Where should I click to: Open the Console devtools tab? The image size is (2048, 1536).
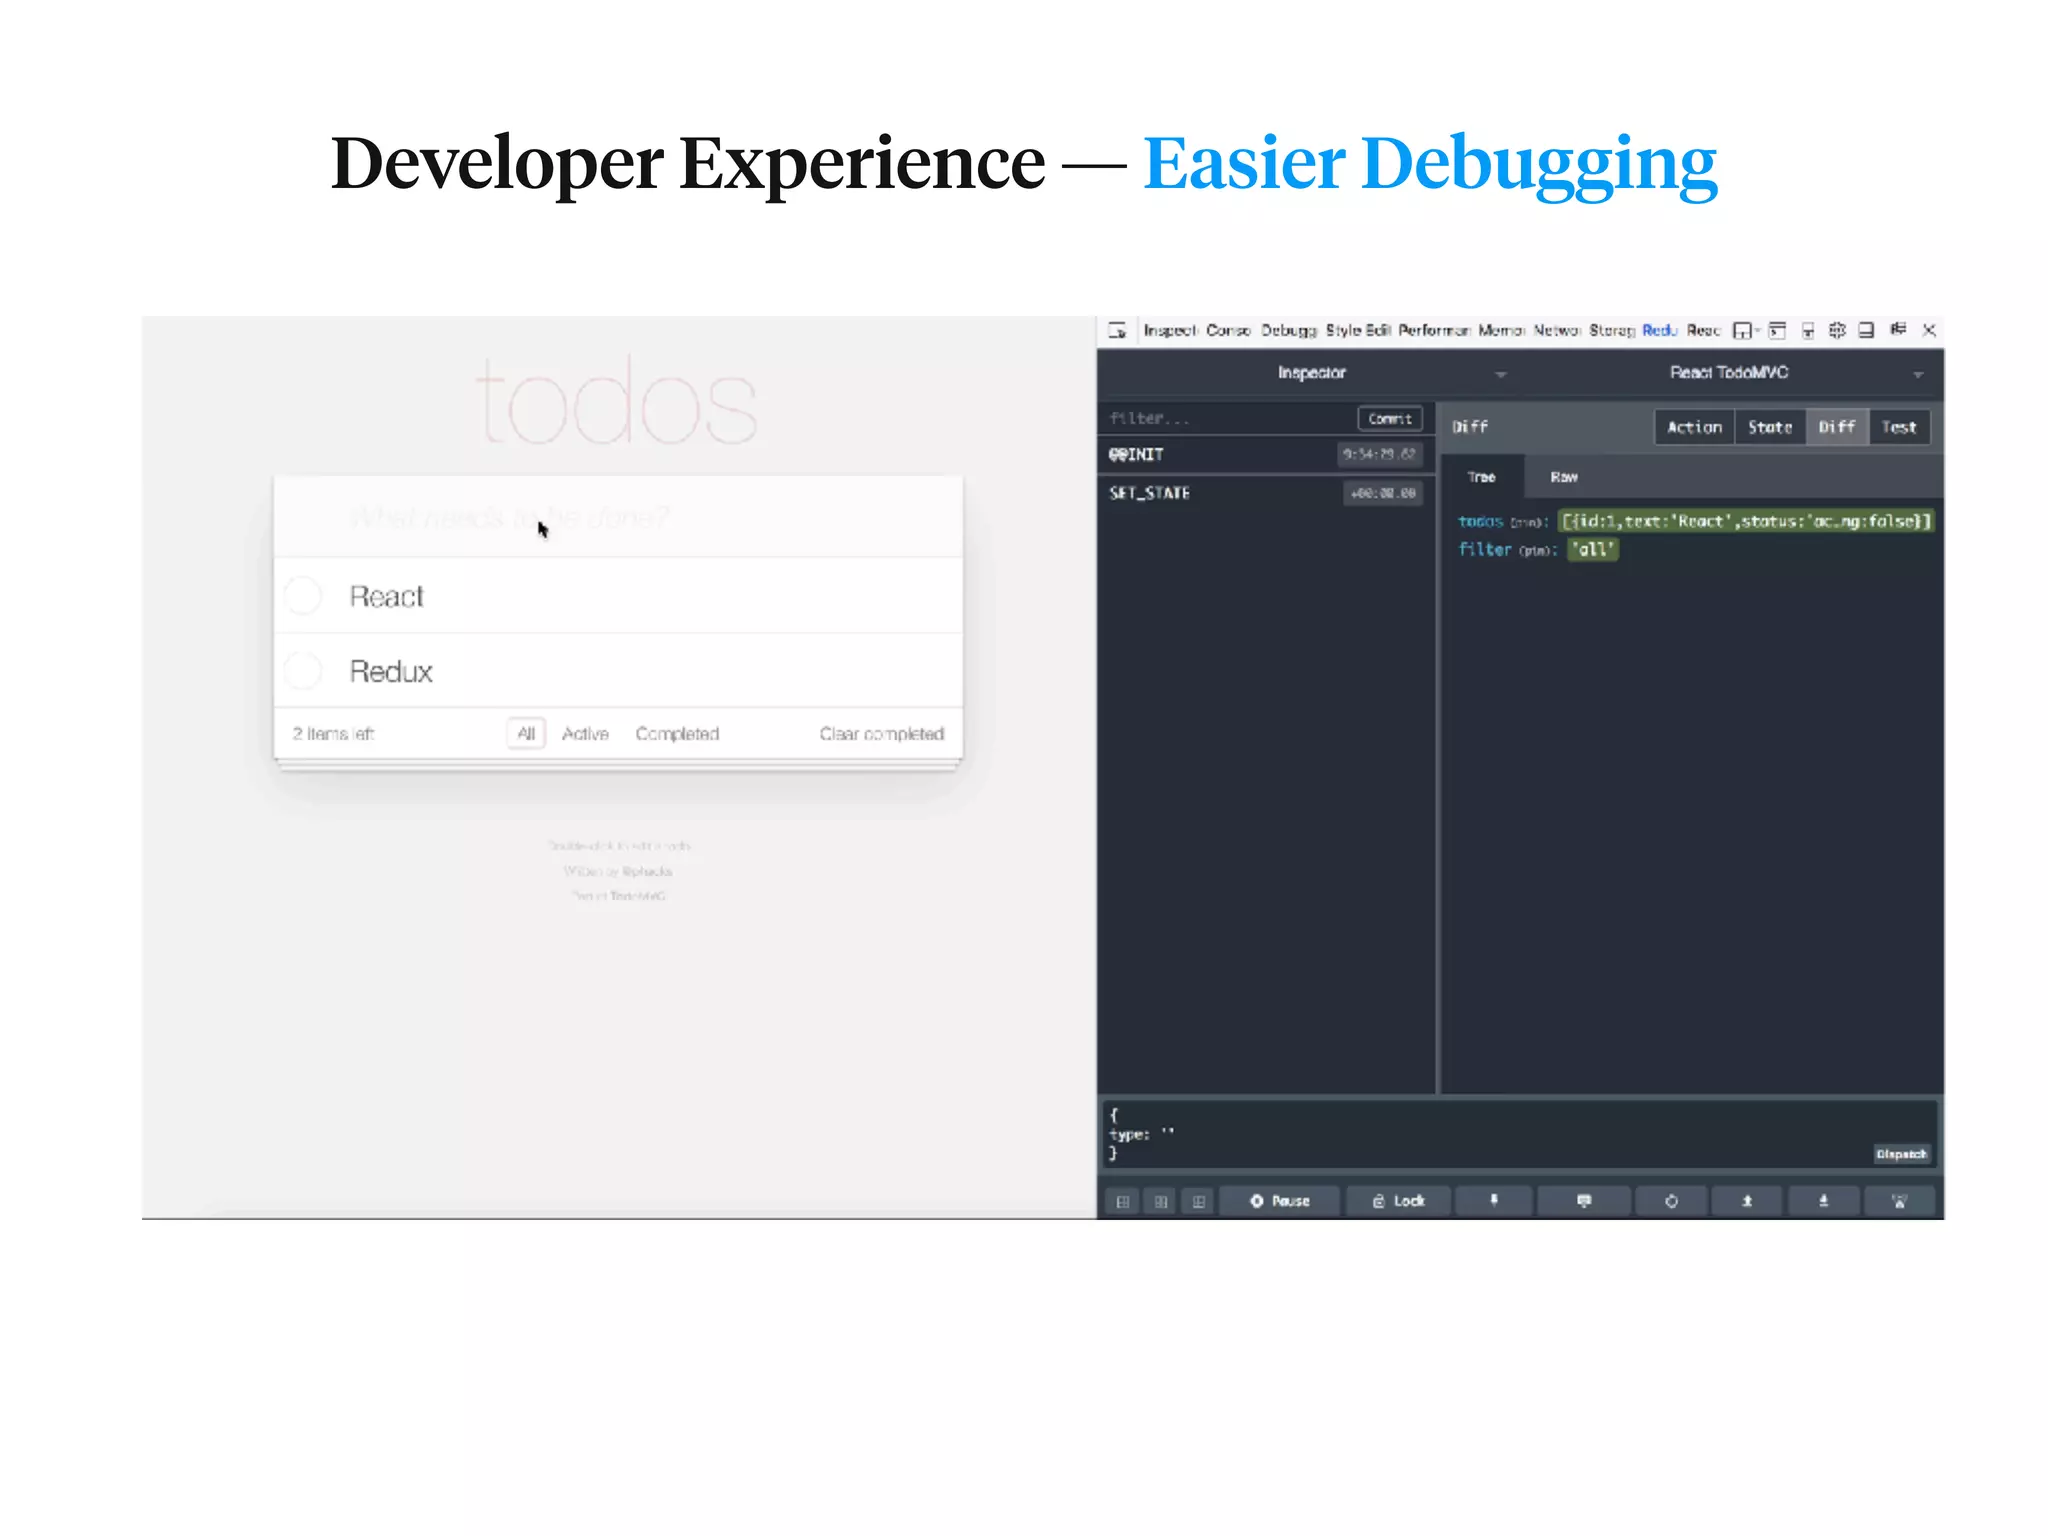click(x=1228, y=330)
